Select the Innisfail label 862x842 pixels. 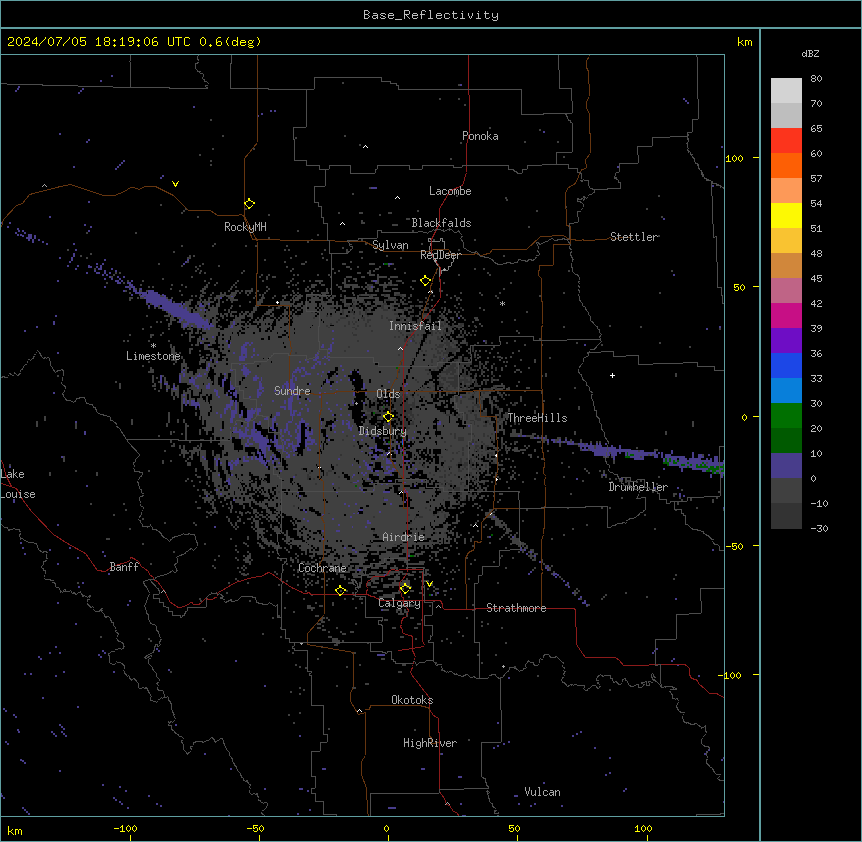coord(415,326)
